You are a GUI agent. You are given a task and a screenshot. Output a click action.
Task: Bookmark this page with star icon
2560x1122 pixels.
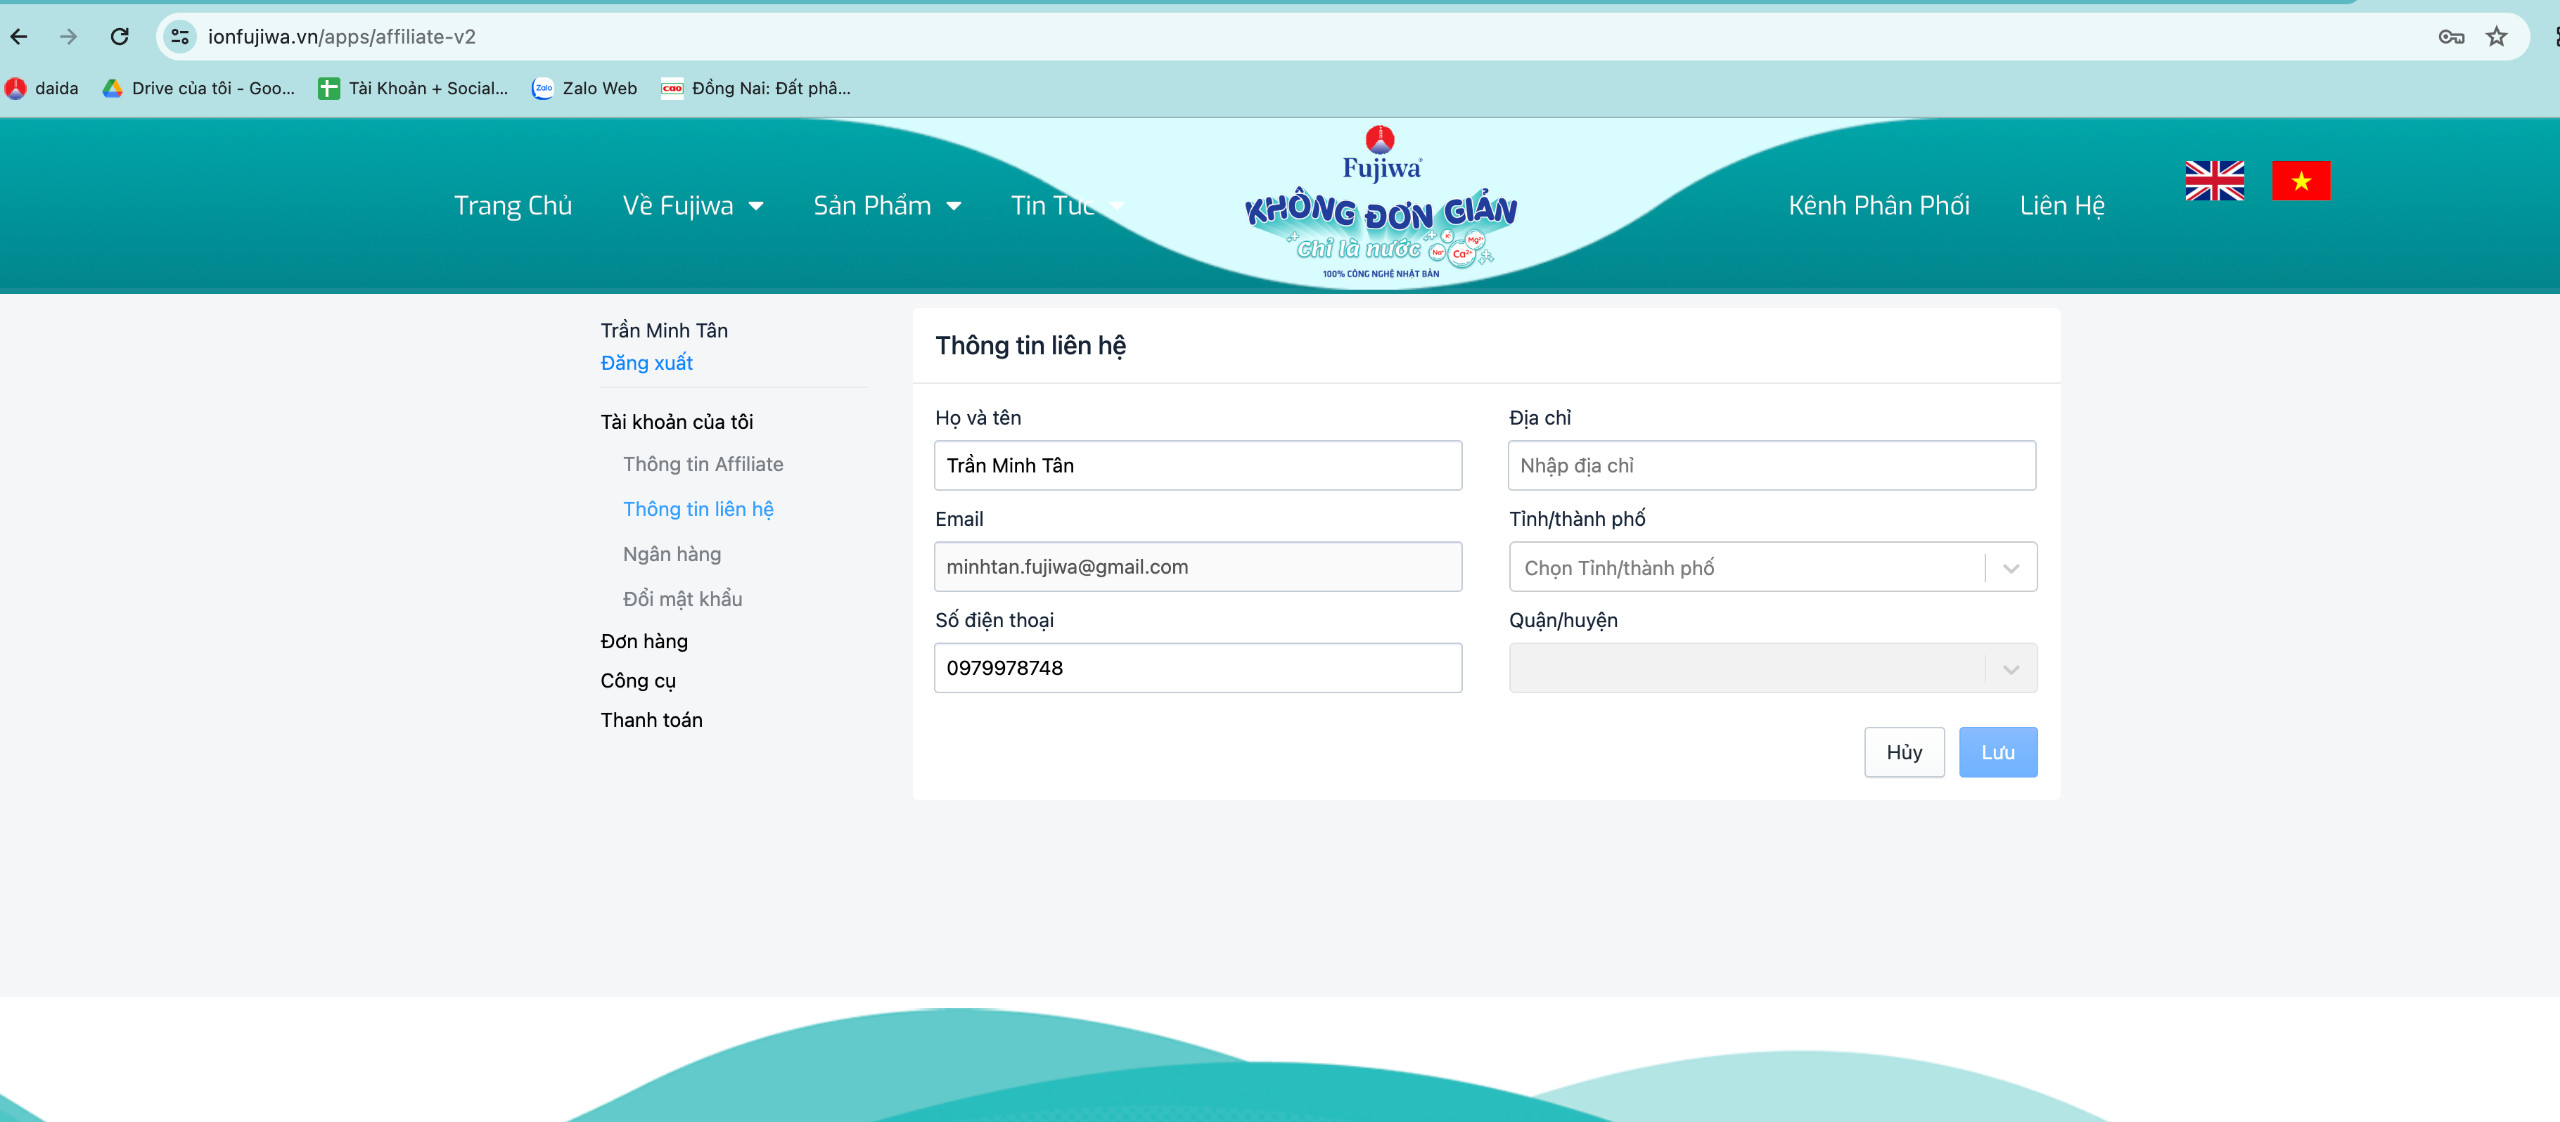pyautogui.click(x=2496, y=37)
